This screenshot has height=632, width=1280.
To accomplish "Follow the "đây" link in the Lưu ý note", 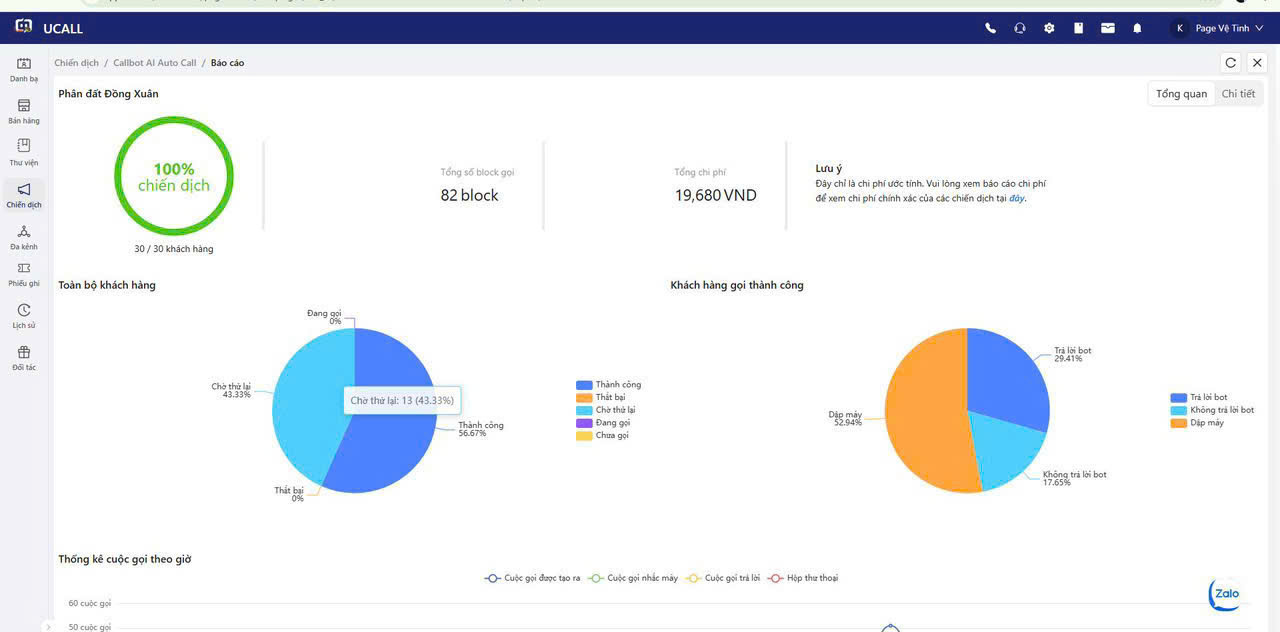I will coord(1016,198).
